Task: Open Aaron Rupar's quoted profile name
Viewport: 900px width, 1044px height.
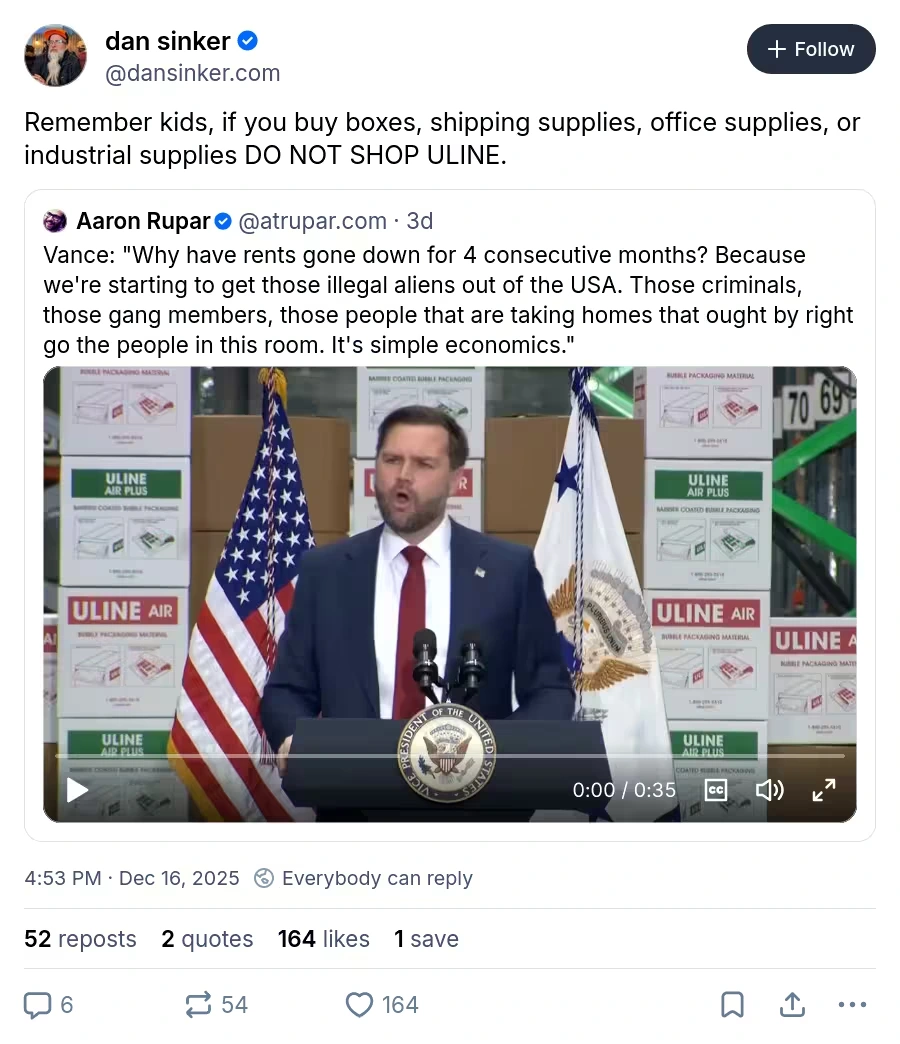Action: 144,220
